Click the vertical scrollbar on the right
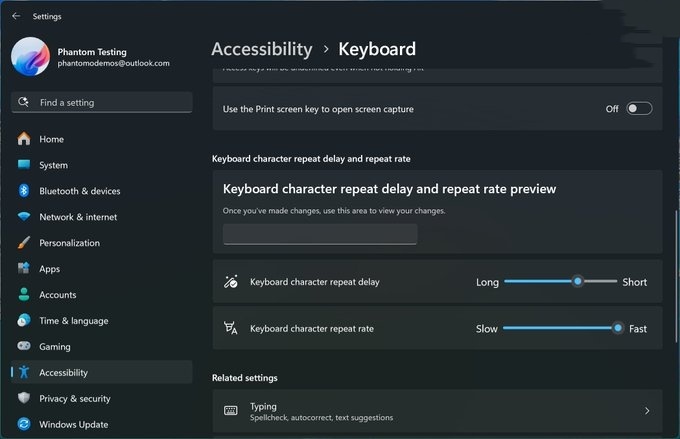The image size is (680, 439). 675,276
